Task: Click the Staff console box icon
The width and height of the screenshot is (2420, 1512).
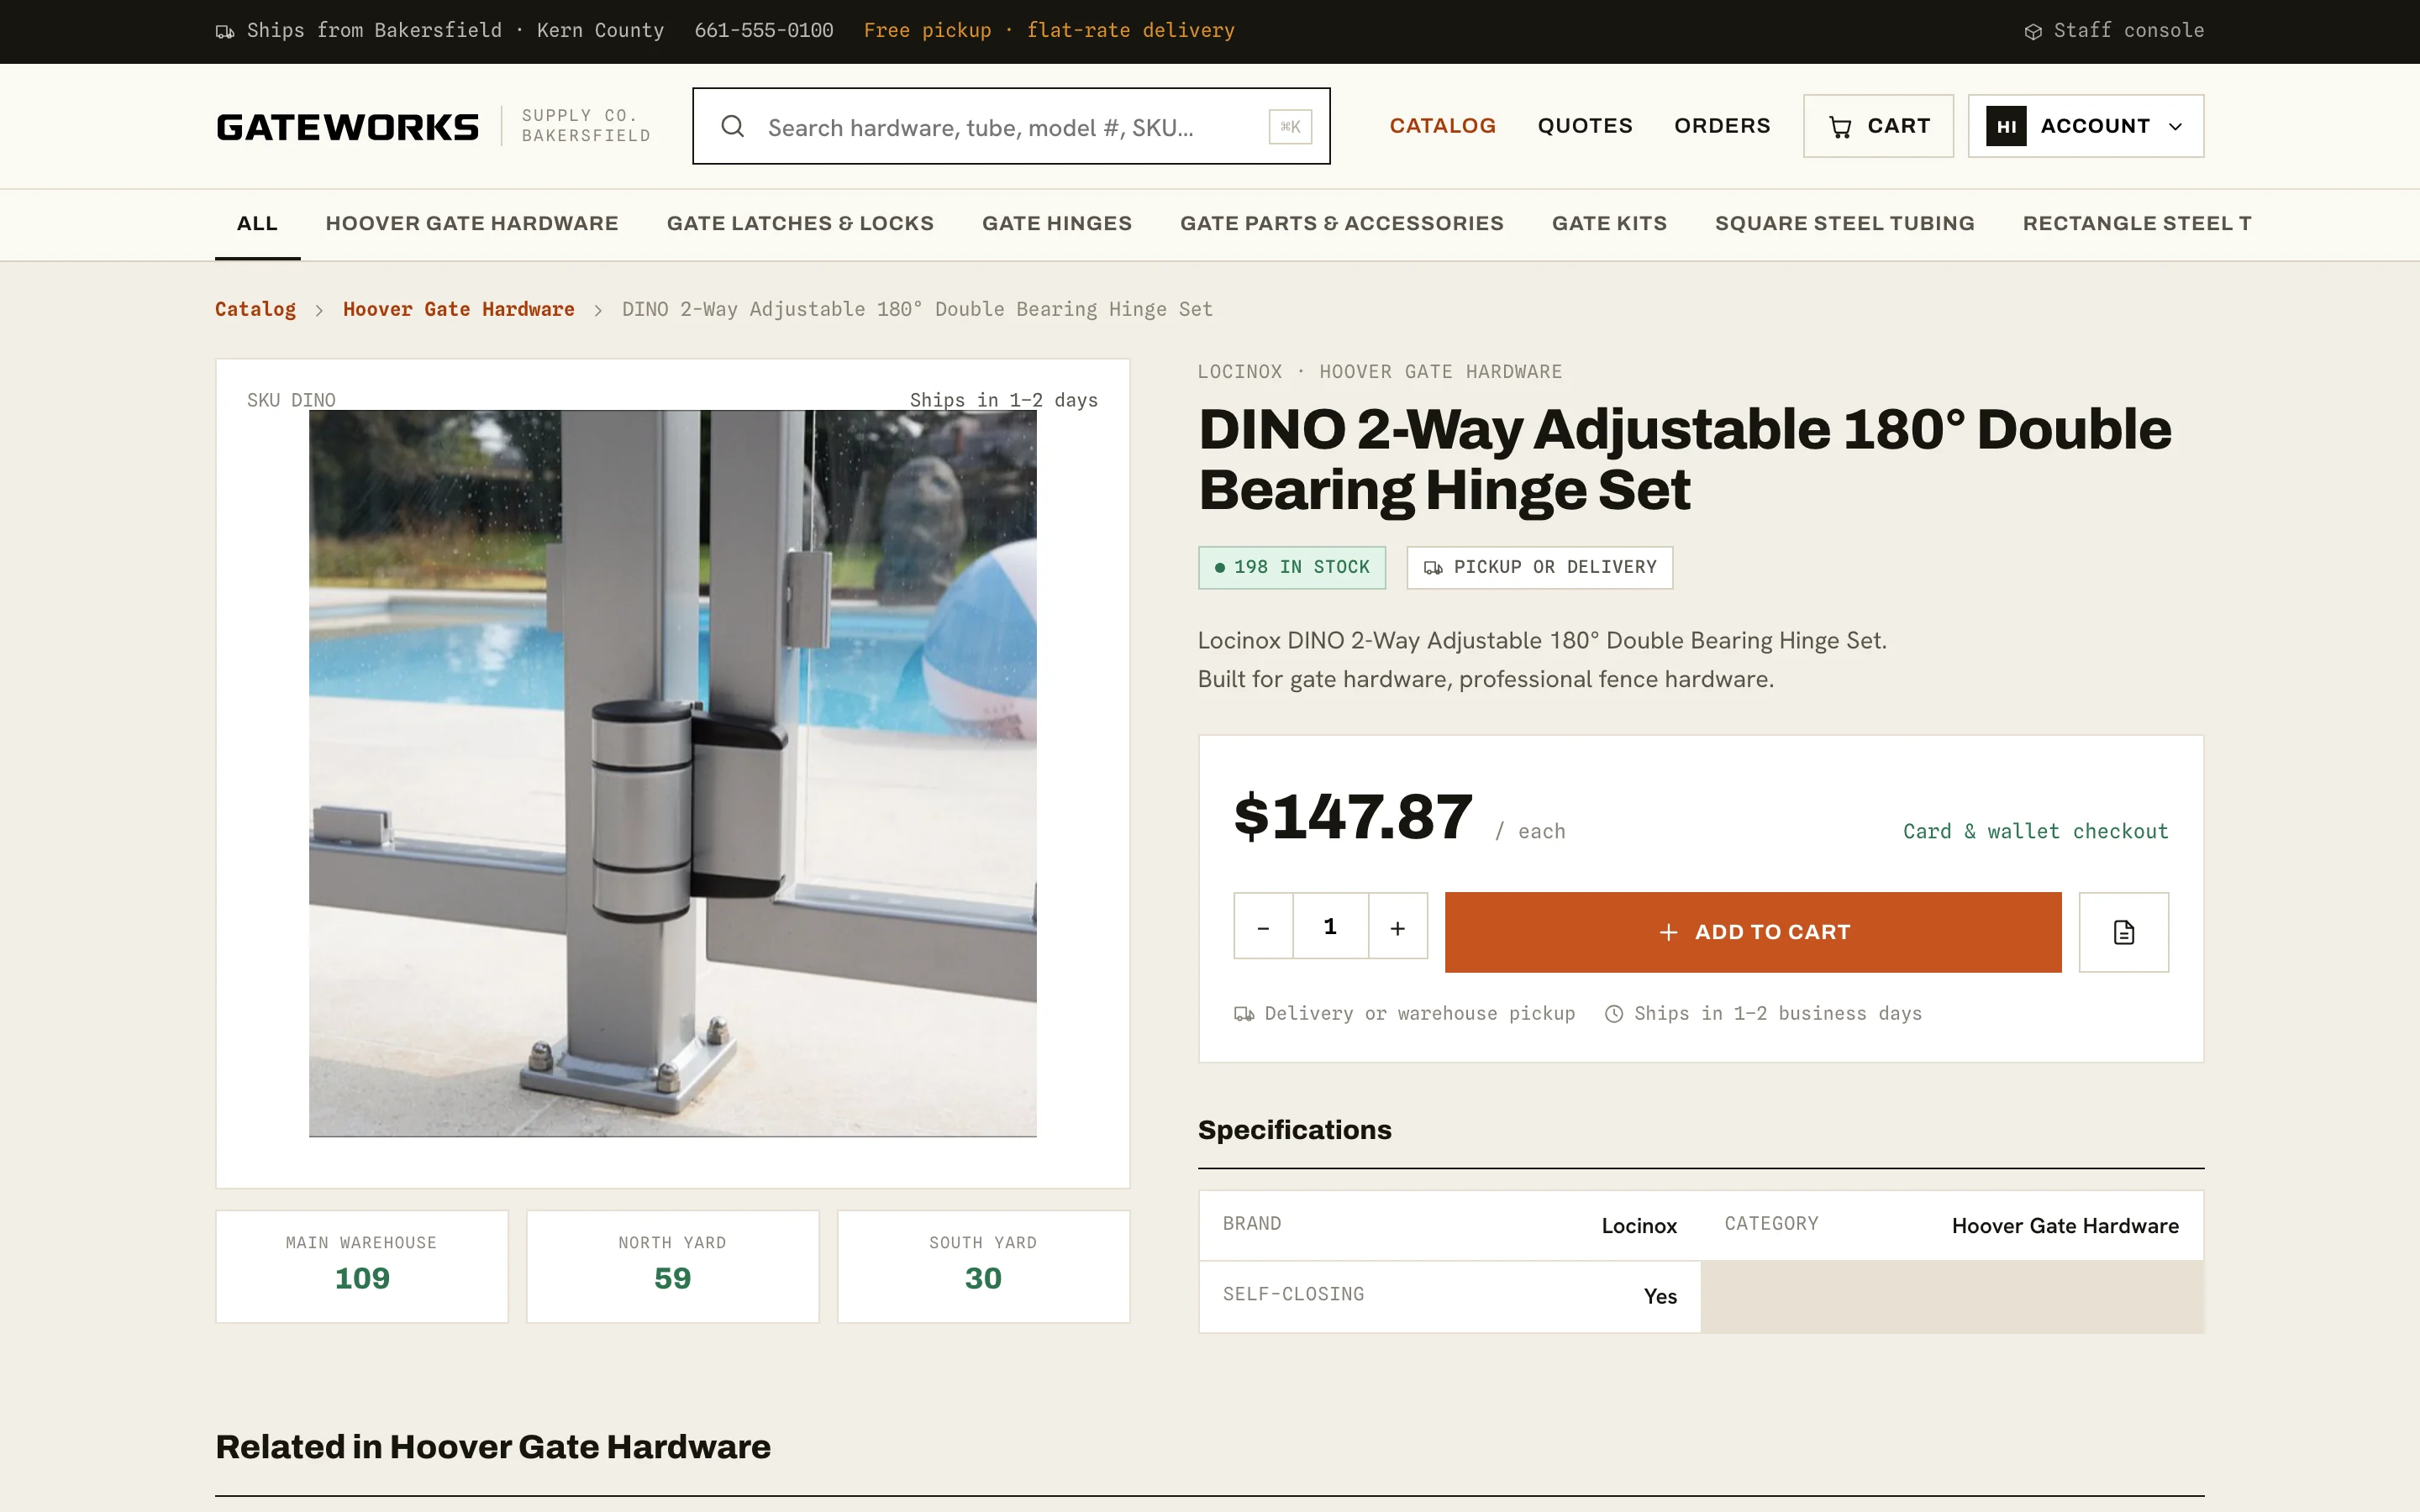Action: point(2033,32)
